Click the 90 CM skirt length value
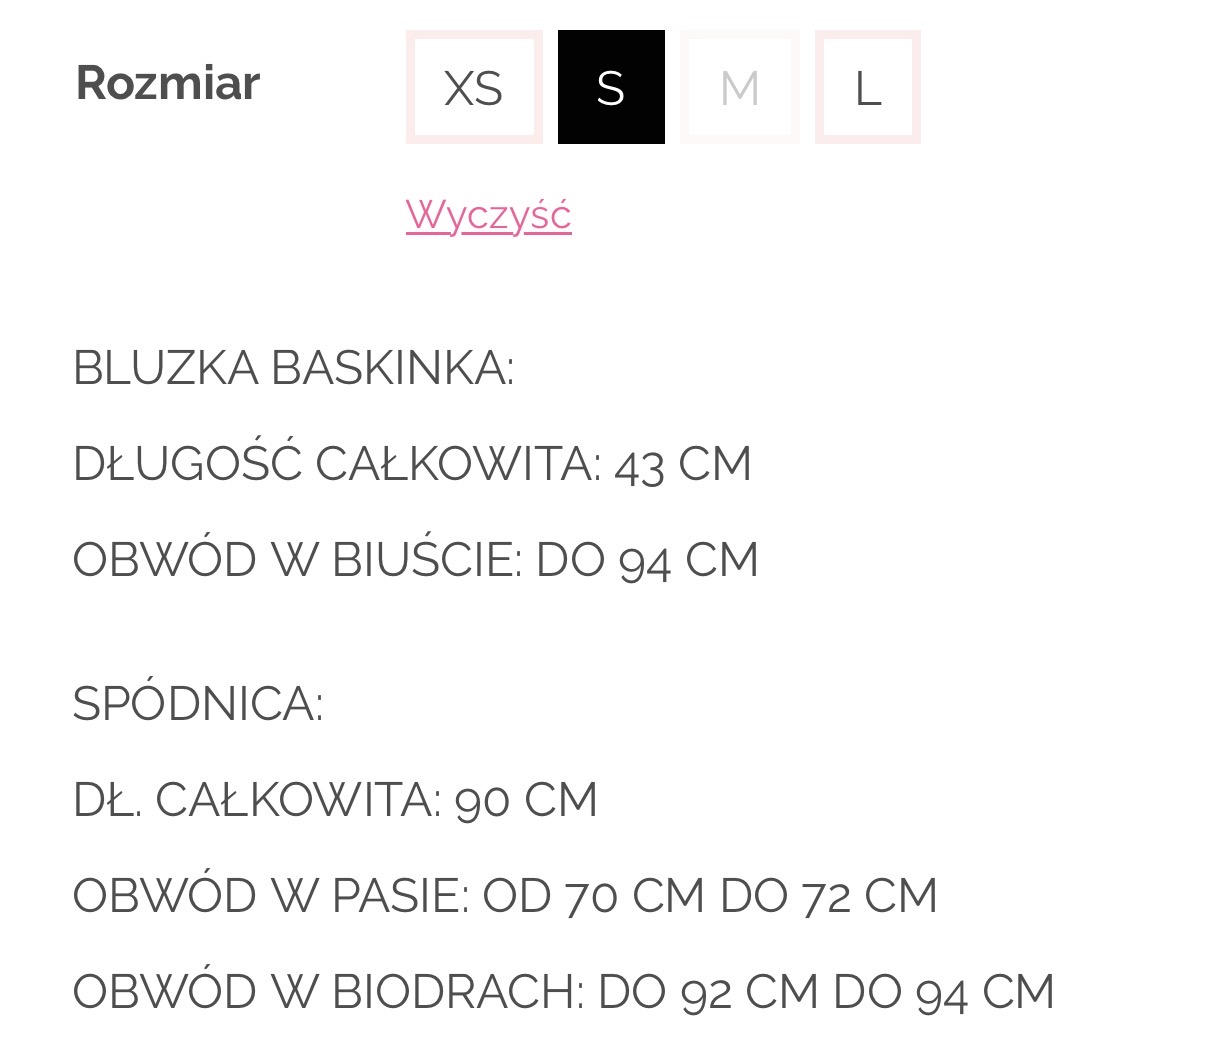1206x1052 pixels. [x=526, y=800]
